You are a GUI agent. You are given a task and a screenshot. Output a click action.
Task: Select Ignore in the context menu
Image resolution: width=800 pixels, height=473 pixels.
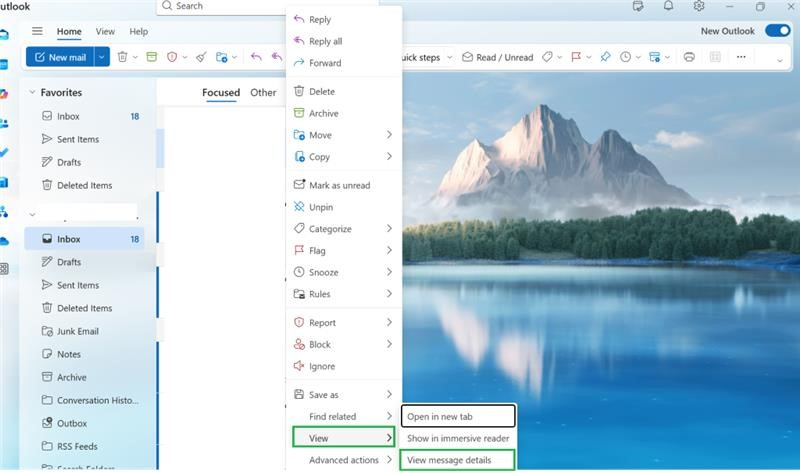[x=343, y=366]
